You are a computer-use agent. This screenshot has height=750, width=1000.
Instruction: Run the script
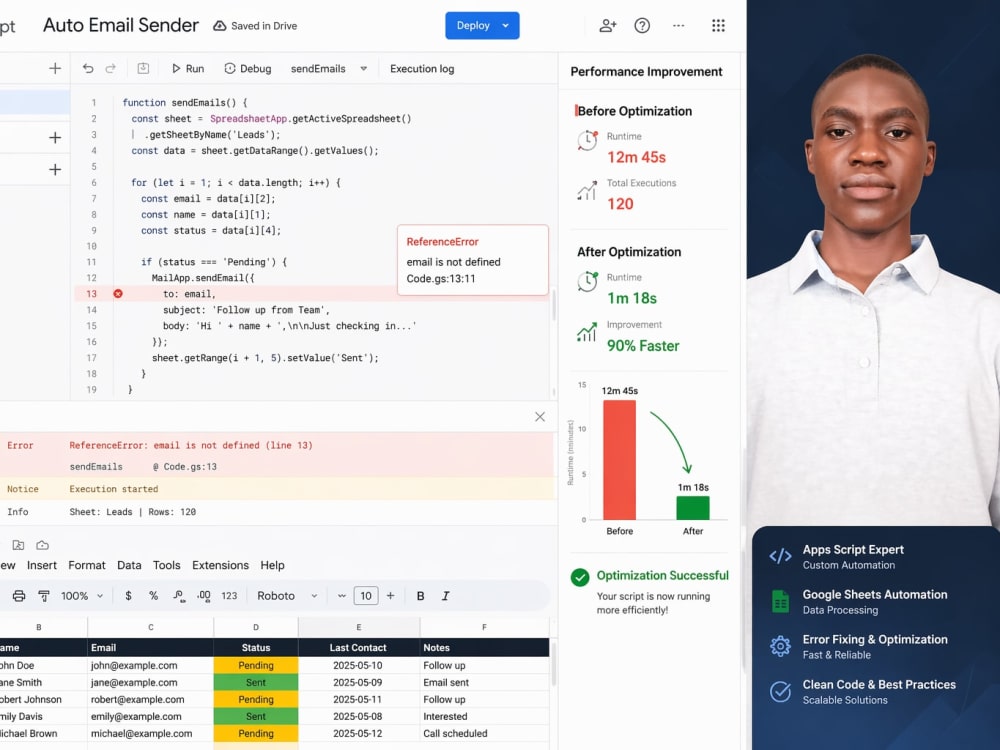coord(188,68)
